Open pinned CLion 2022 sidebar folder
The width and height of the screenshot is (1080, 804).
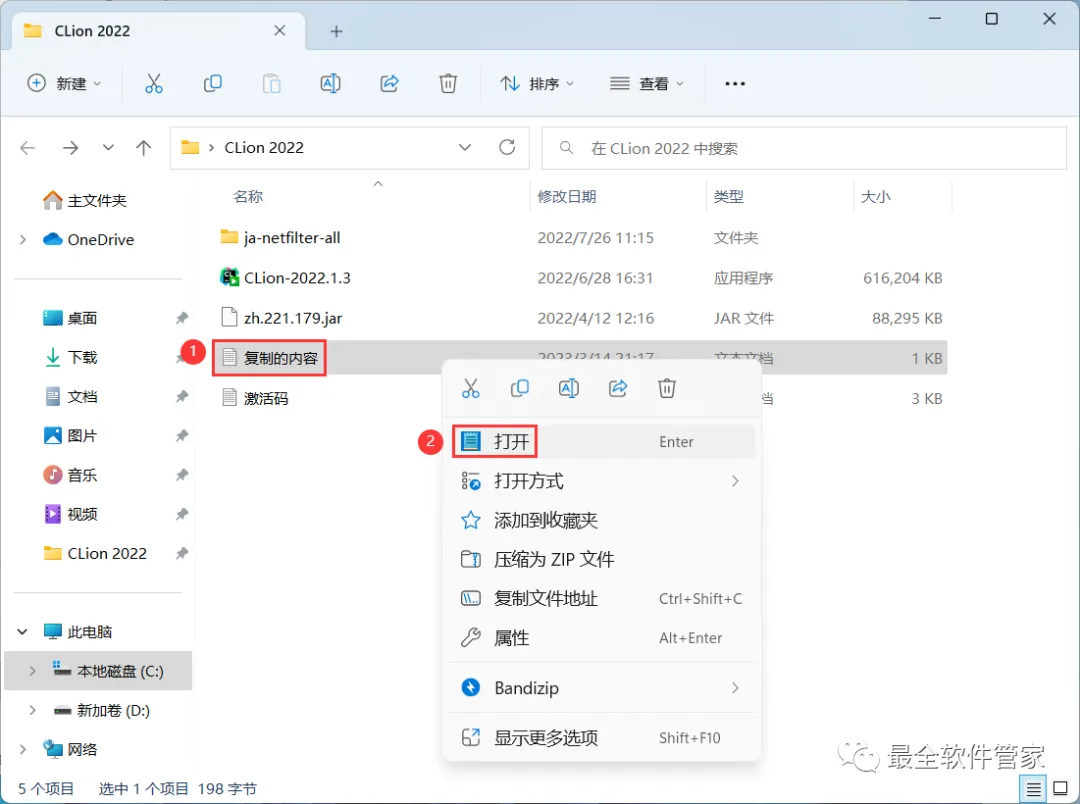coord(107,553)
